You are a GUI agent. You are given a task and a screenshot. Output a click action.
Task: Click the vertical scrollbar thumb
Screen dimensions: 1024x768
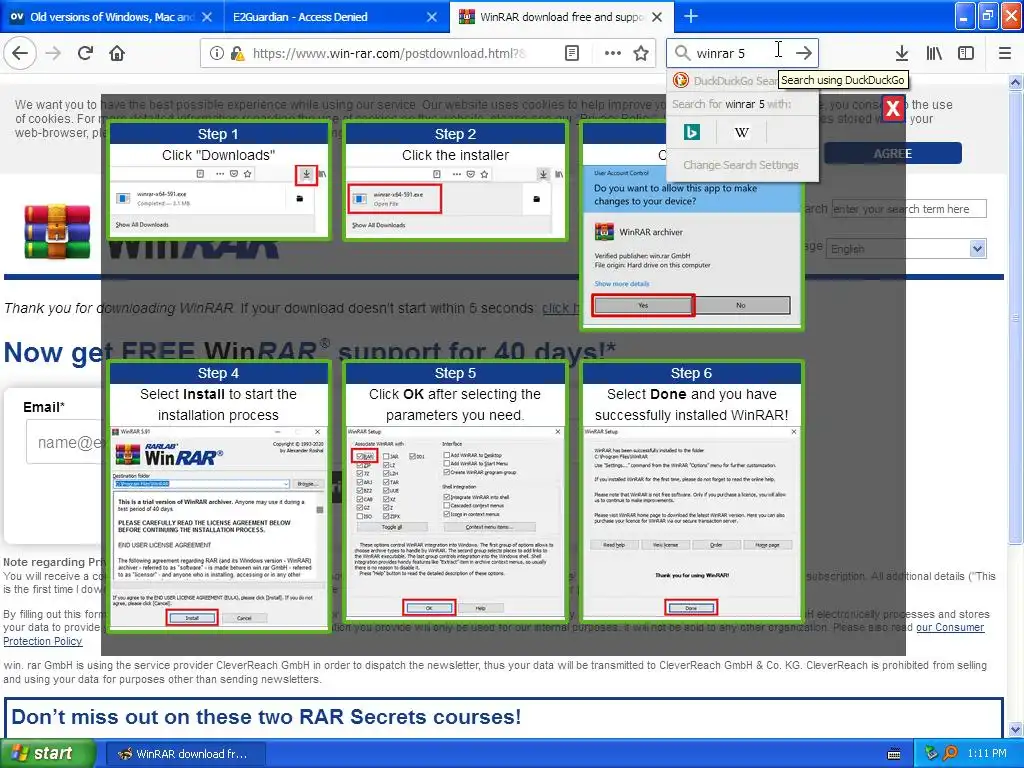pos(1015,316)
